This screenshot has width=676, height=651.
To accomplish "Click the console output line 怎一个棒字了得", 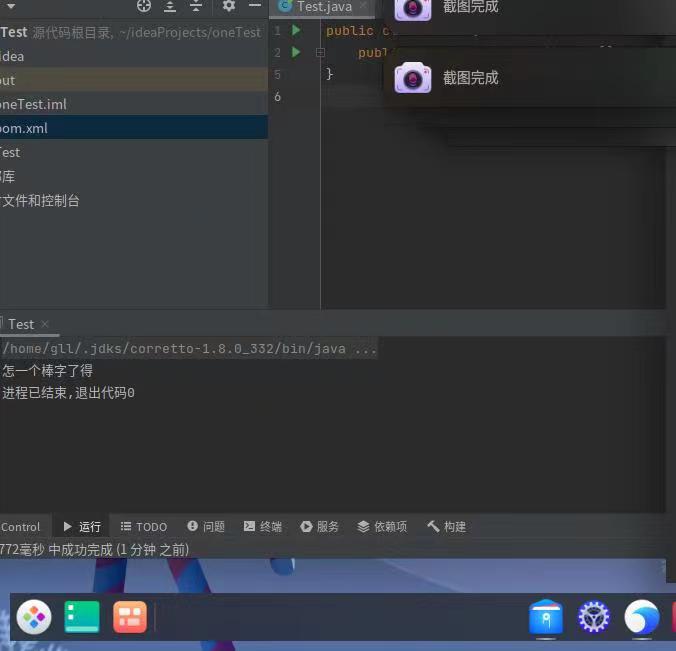I will point(47,371).
